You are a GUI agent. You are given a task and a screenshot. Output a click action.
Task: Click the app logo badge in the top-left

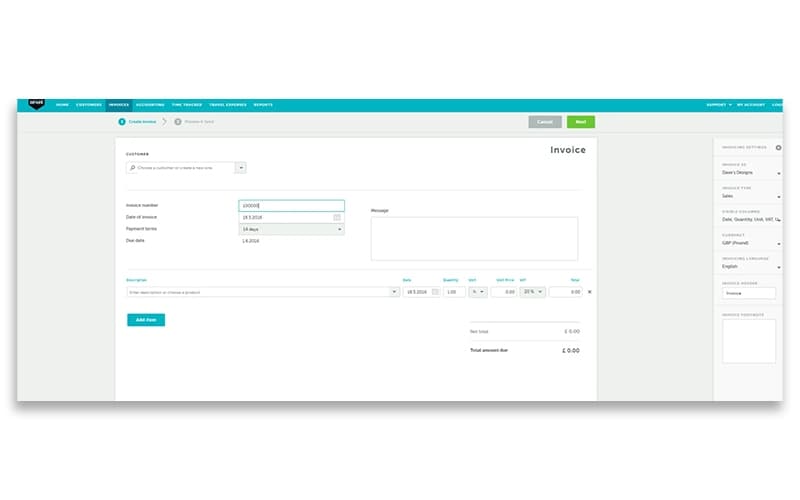click(36, 104)
